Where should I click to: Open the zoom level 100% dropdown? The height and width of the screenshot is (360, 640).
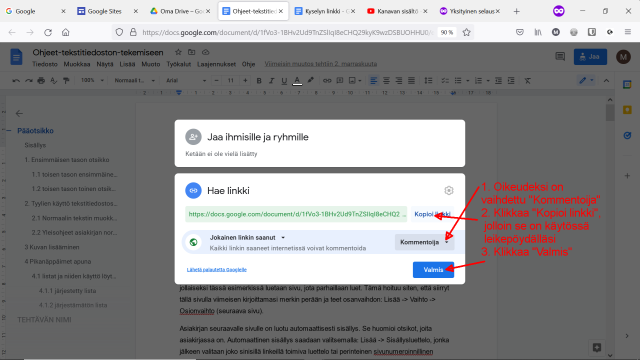pos(92,80)
